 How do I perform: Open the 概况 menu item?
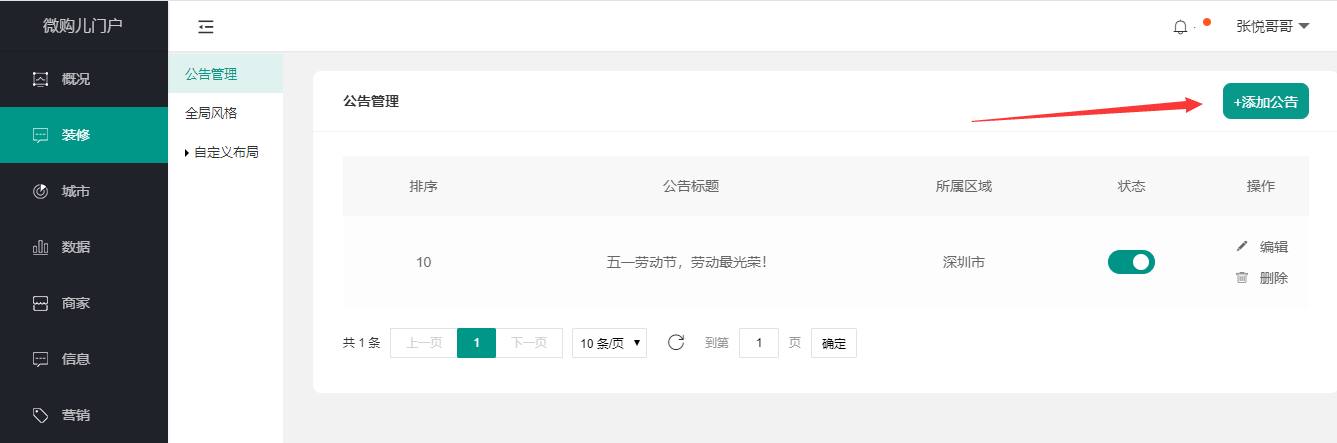(84, 79)
